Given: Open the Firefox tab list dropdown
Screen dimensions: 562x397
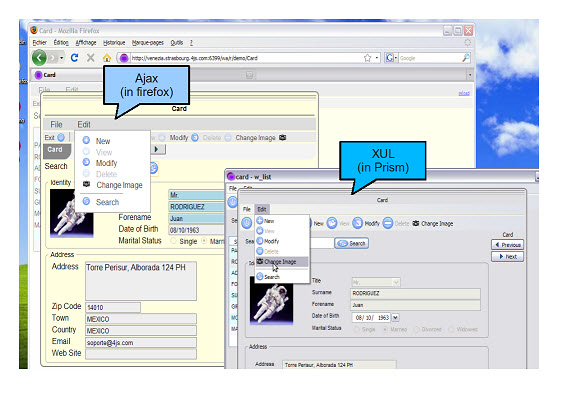Looking at the screenshot, I should coord(470,75).
